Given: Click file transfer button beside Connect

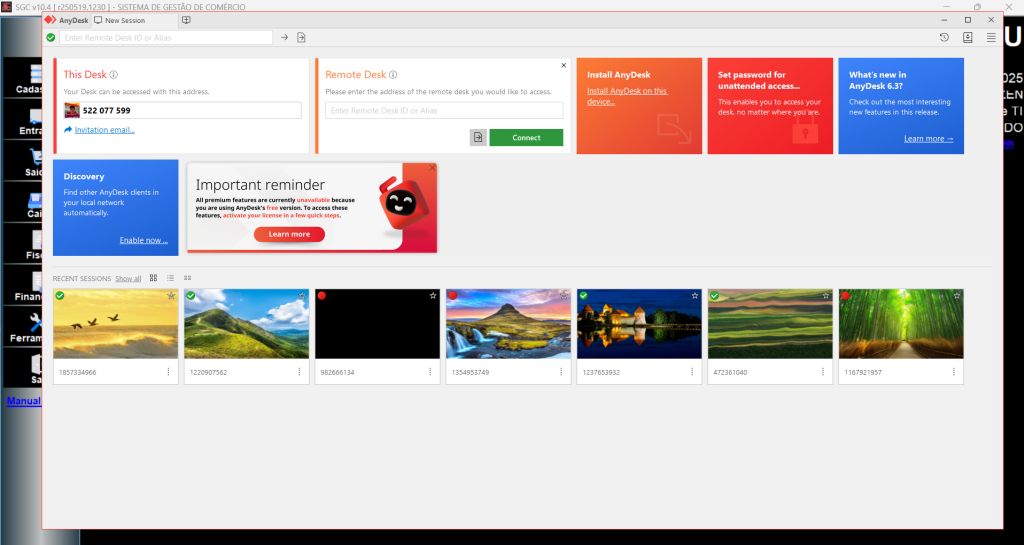Looking at the screenshot, I should [478, 138].
